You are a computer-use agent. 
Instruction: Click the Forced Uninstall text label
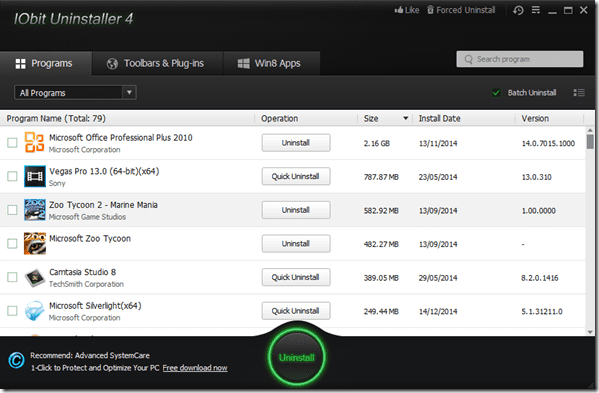466,10
